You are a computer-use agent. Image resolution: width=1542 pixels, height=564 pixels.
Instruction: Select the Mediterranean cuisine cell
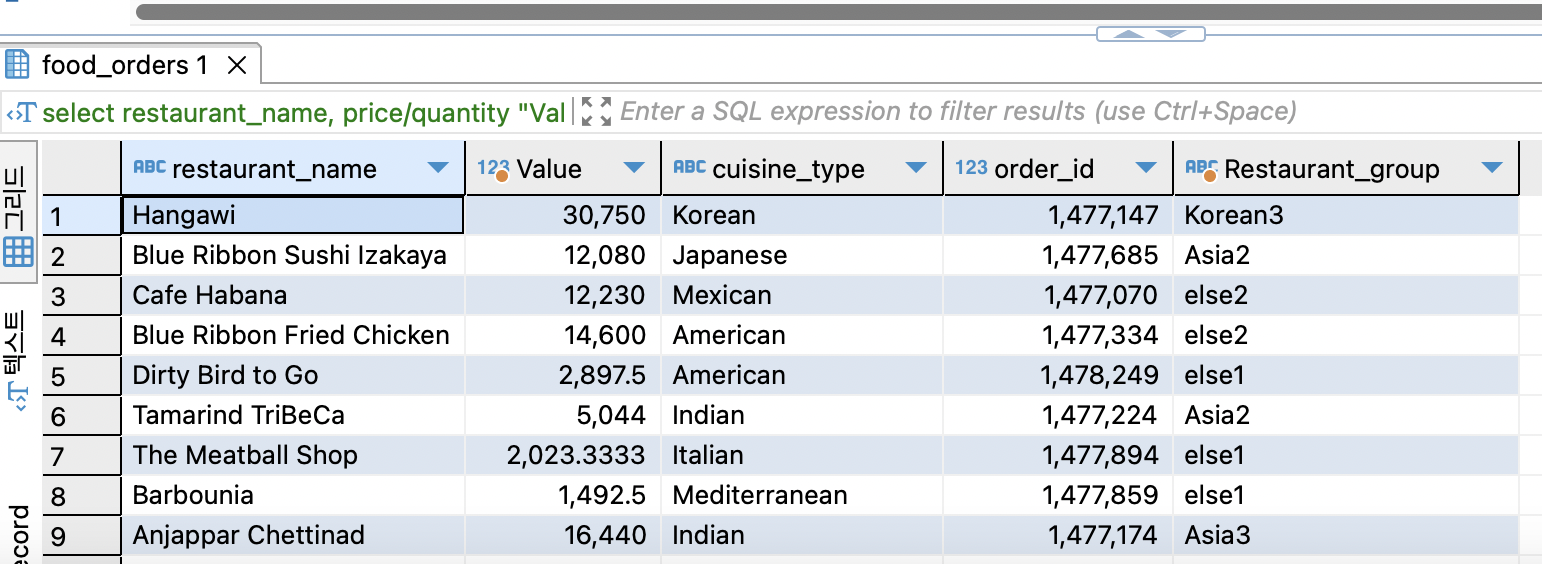tap(802, 495)
